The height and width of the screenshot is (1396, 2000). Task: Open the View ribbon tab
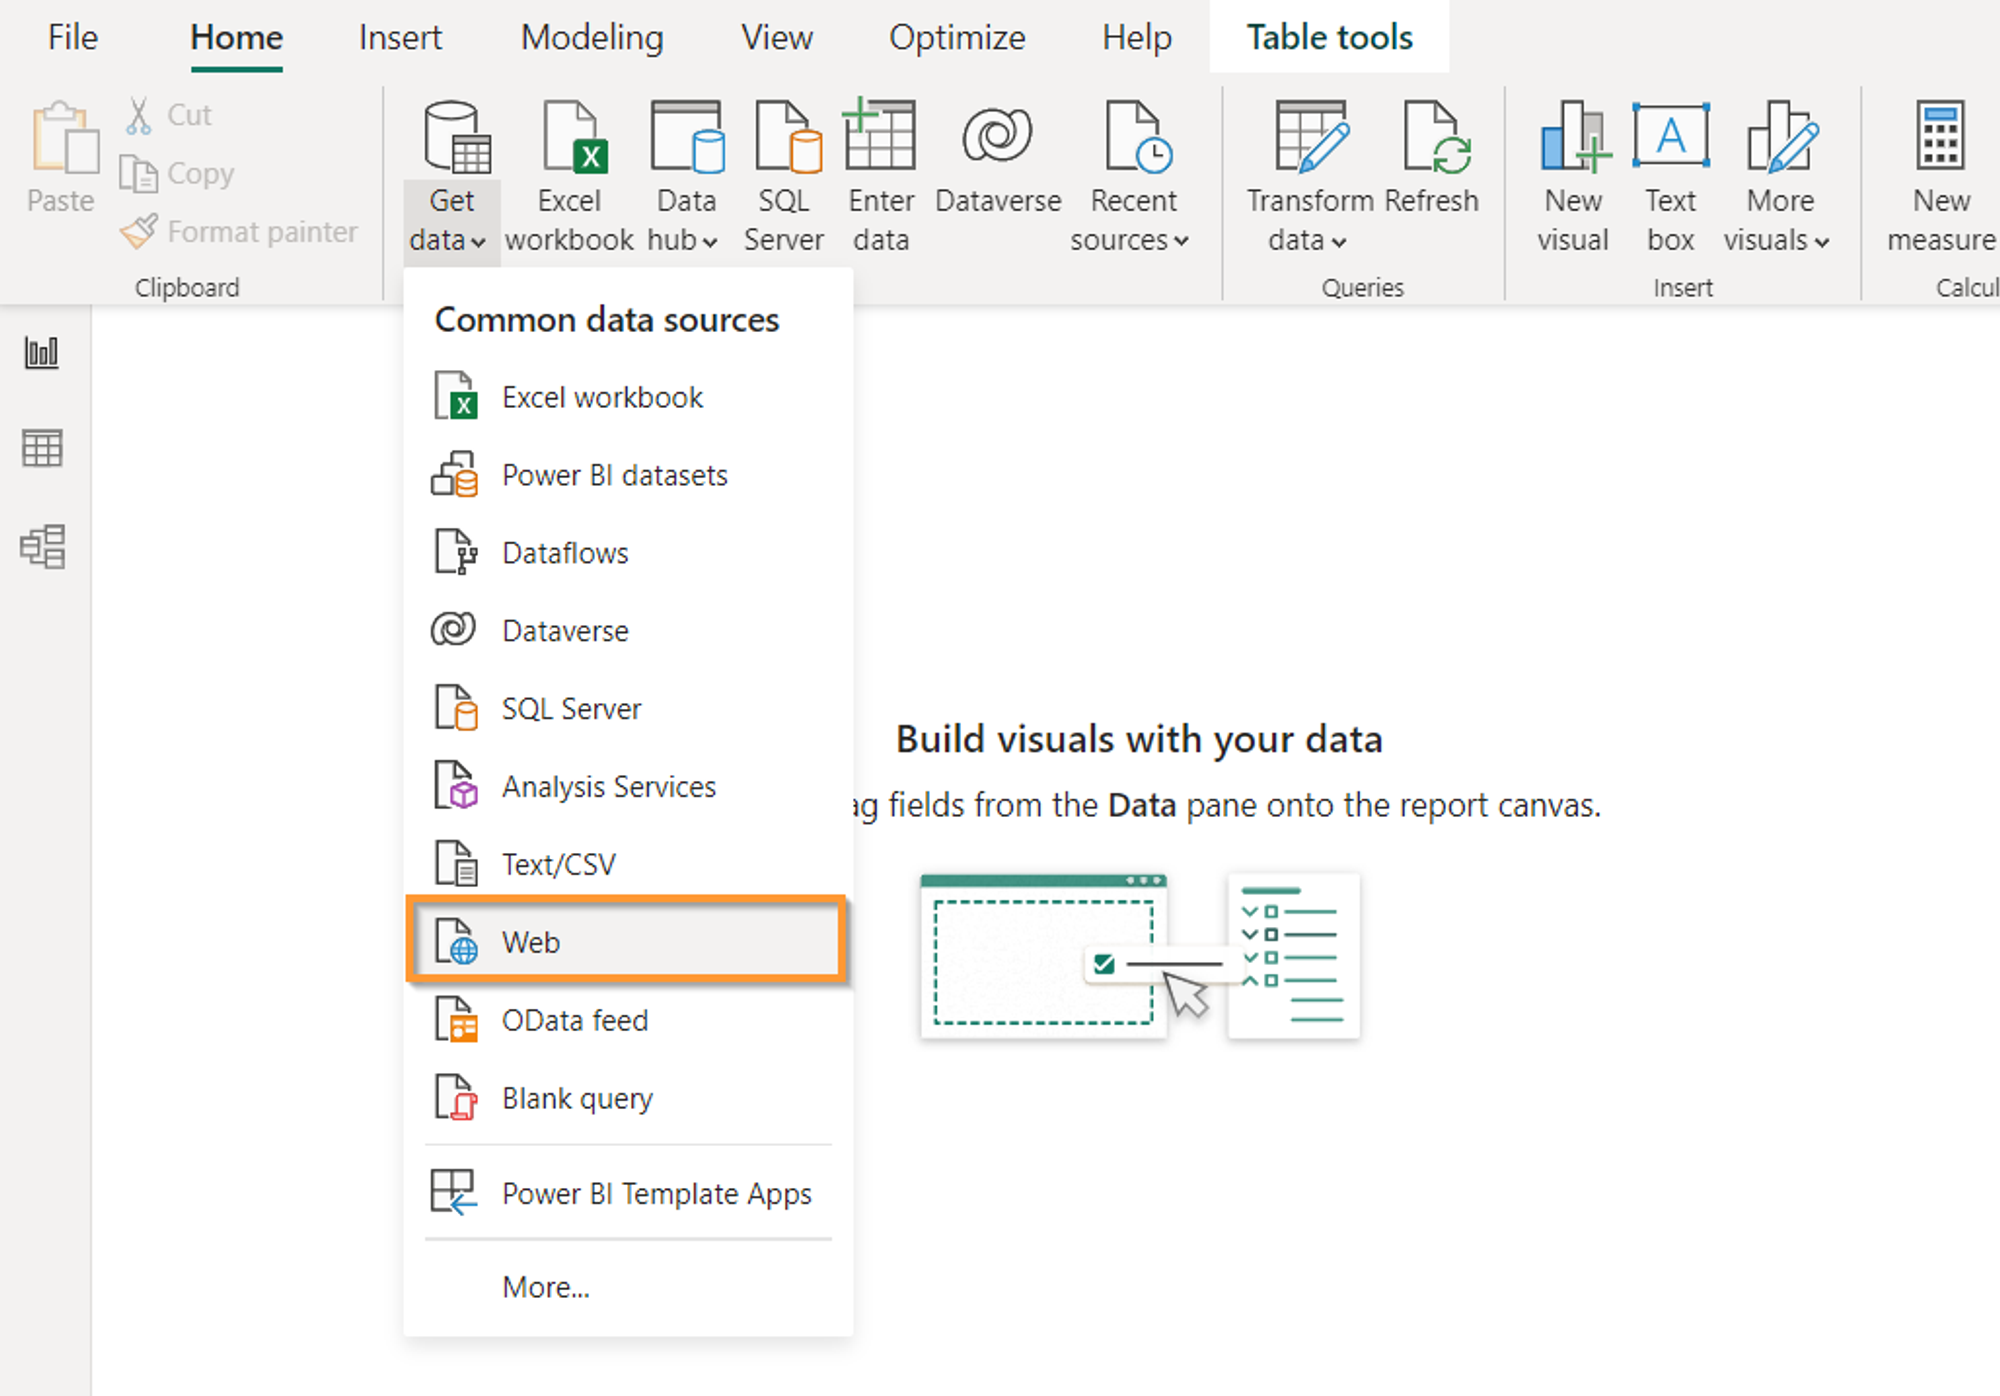pos(777,37)
